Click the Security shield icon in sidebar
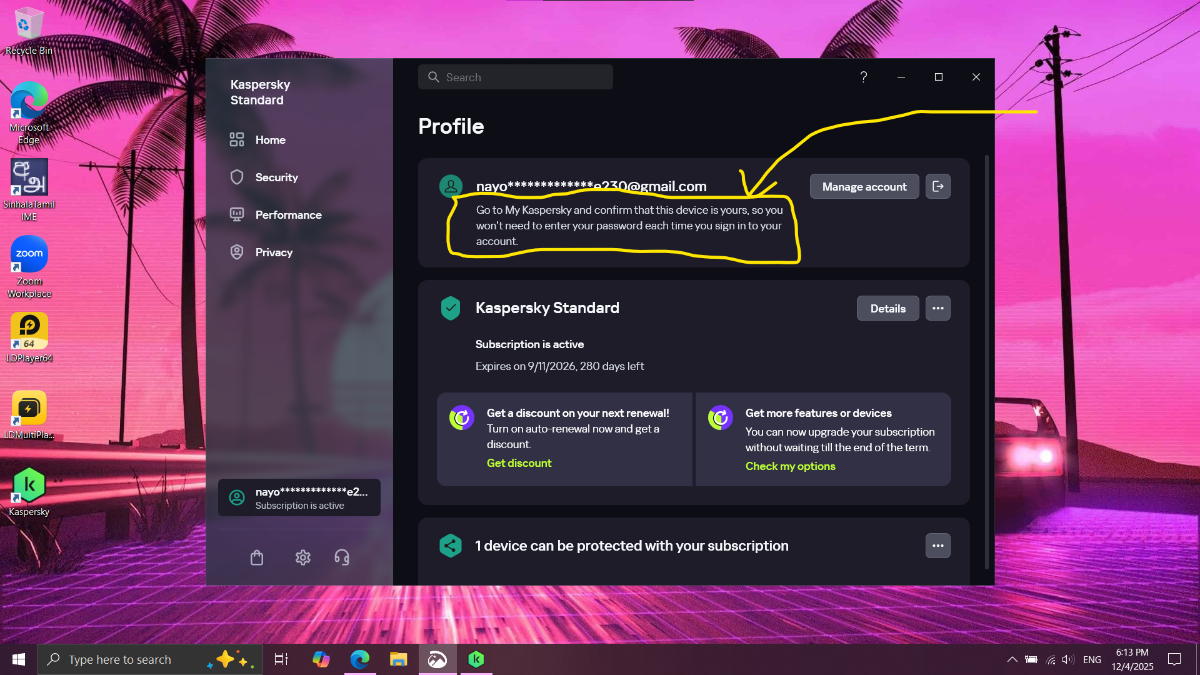The height and width of the screenshot is (675, 1200). 237,177
